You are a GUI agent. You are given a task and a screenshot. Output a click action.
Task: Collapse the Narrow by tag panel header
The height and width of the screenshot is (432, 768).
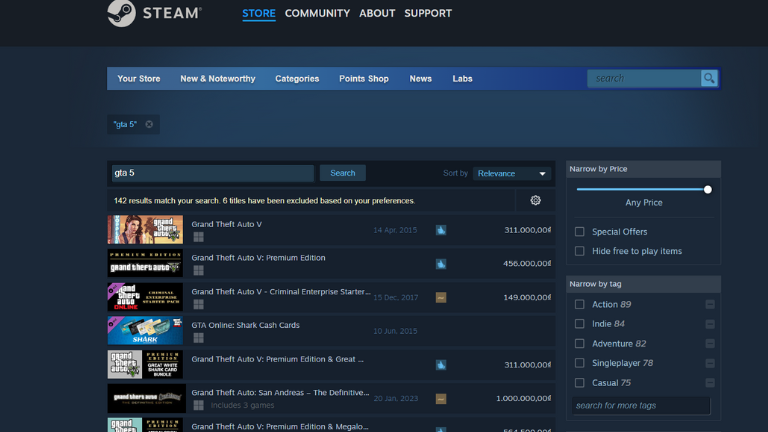[x=643, y=284]
